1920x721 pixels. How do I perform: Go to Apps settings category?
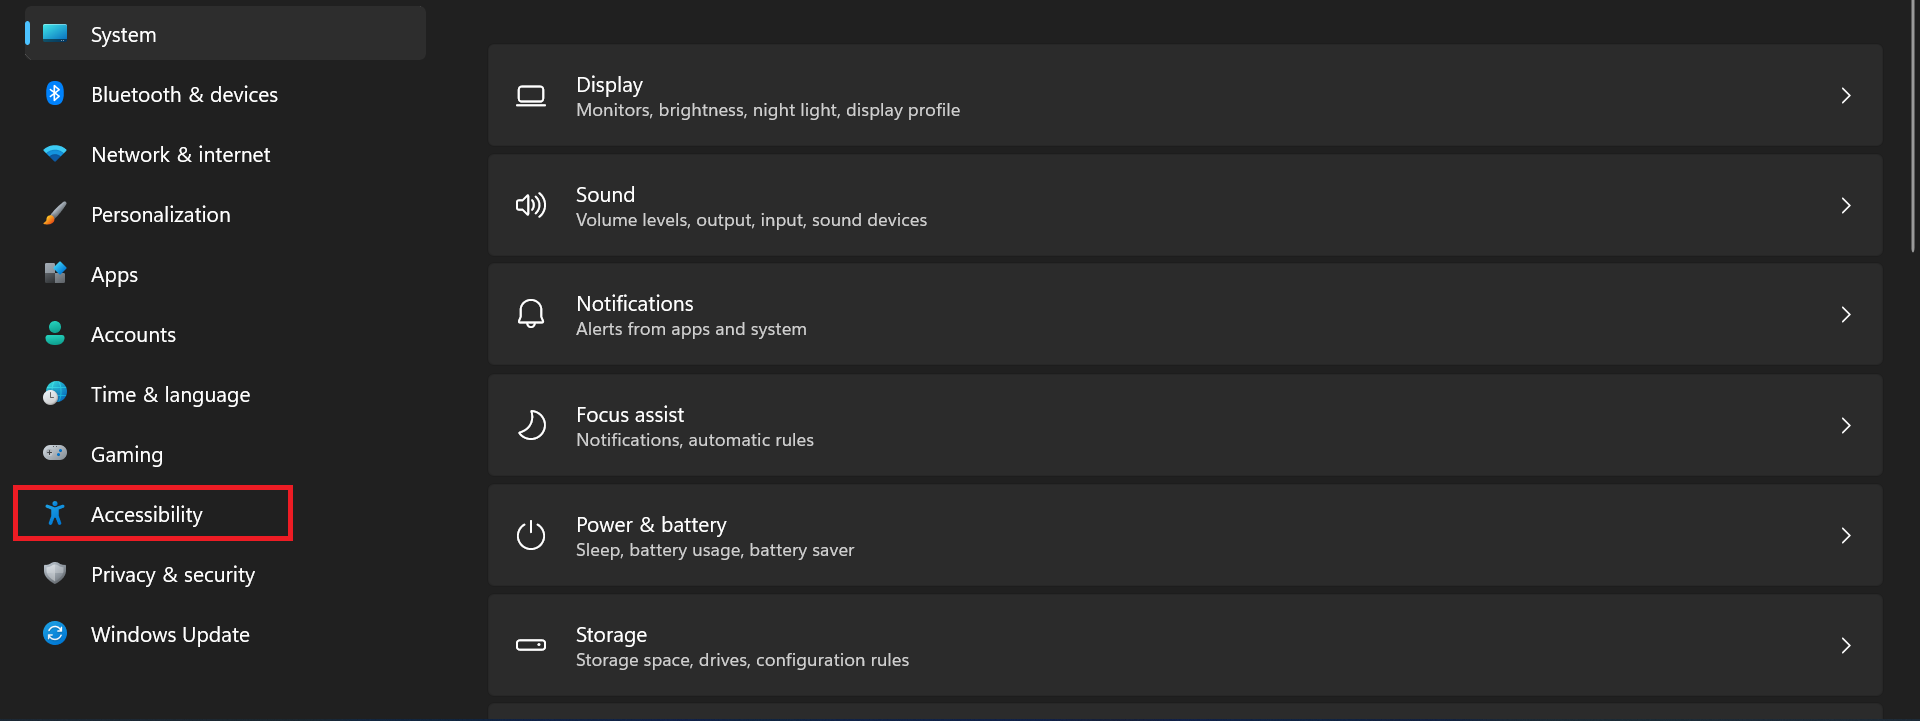[x=114, y=275]
